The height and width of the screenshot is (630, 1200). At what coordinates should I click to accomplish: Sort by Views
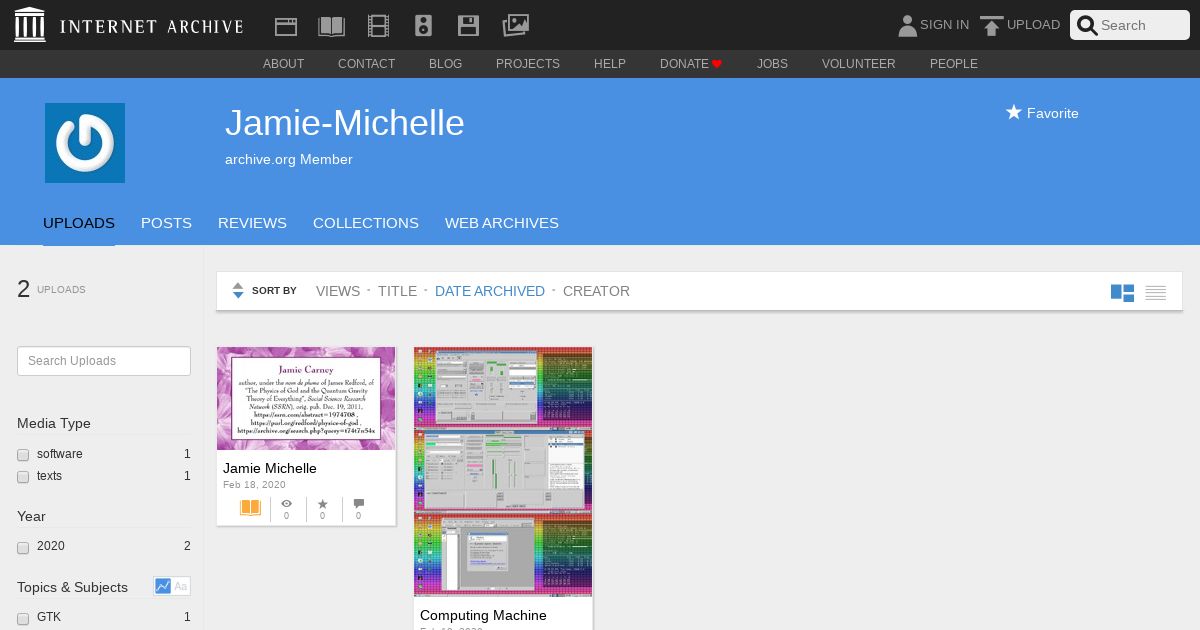click(x=338, y=291)
